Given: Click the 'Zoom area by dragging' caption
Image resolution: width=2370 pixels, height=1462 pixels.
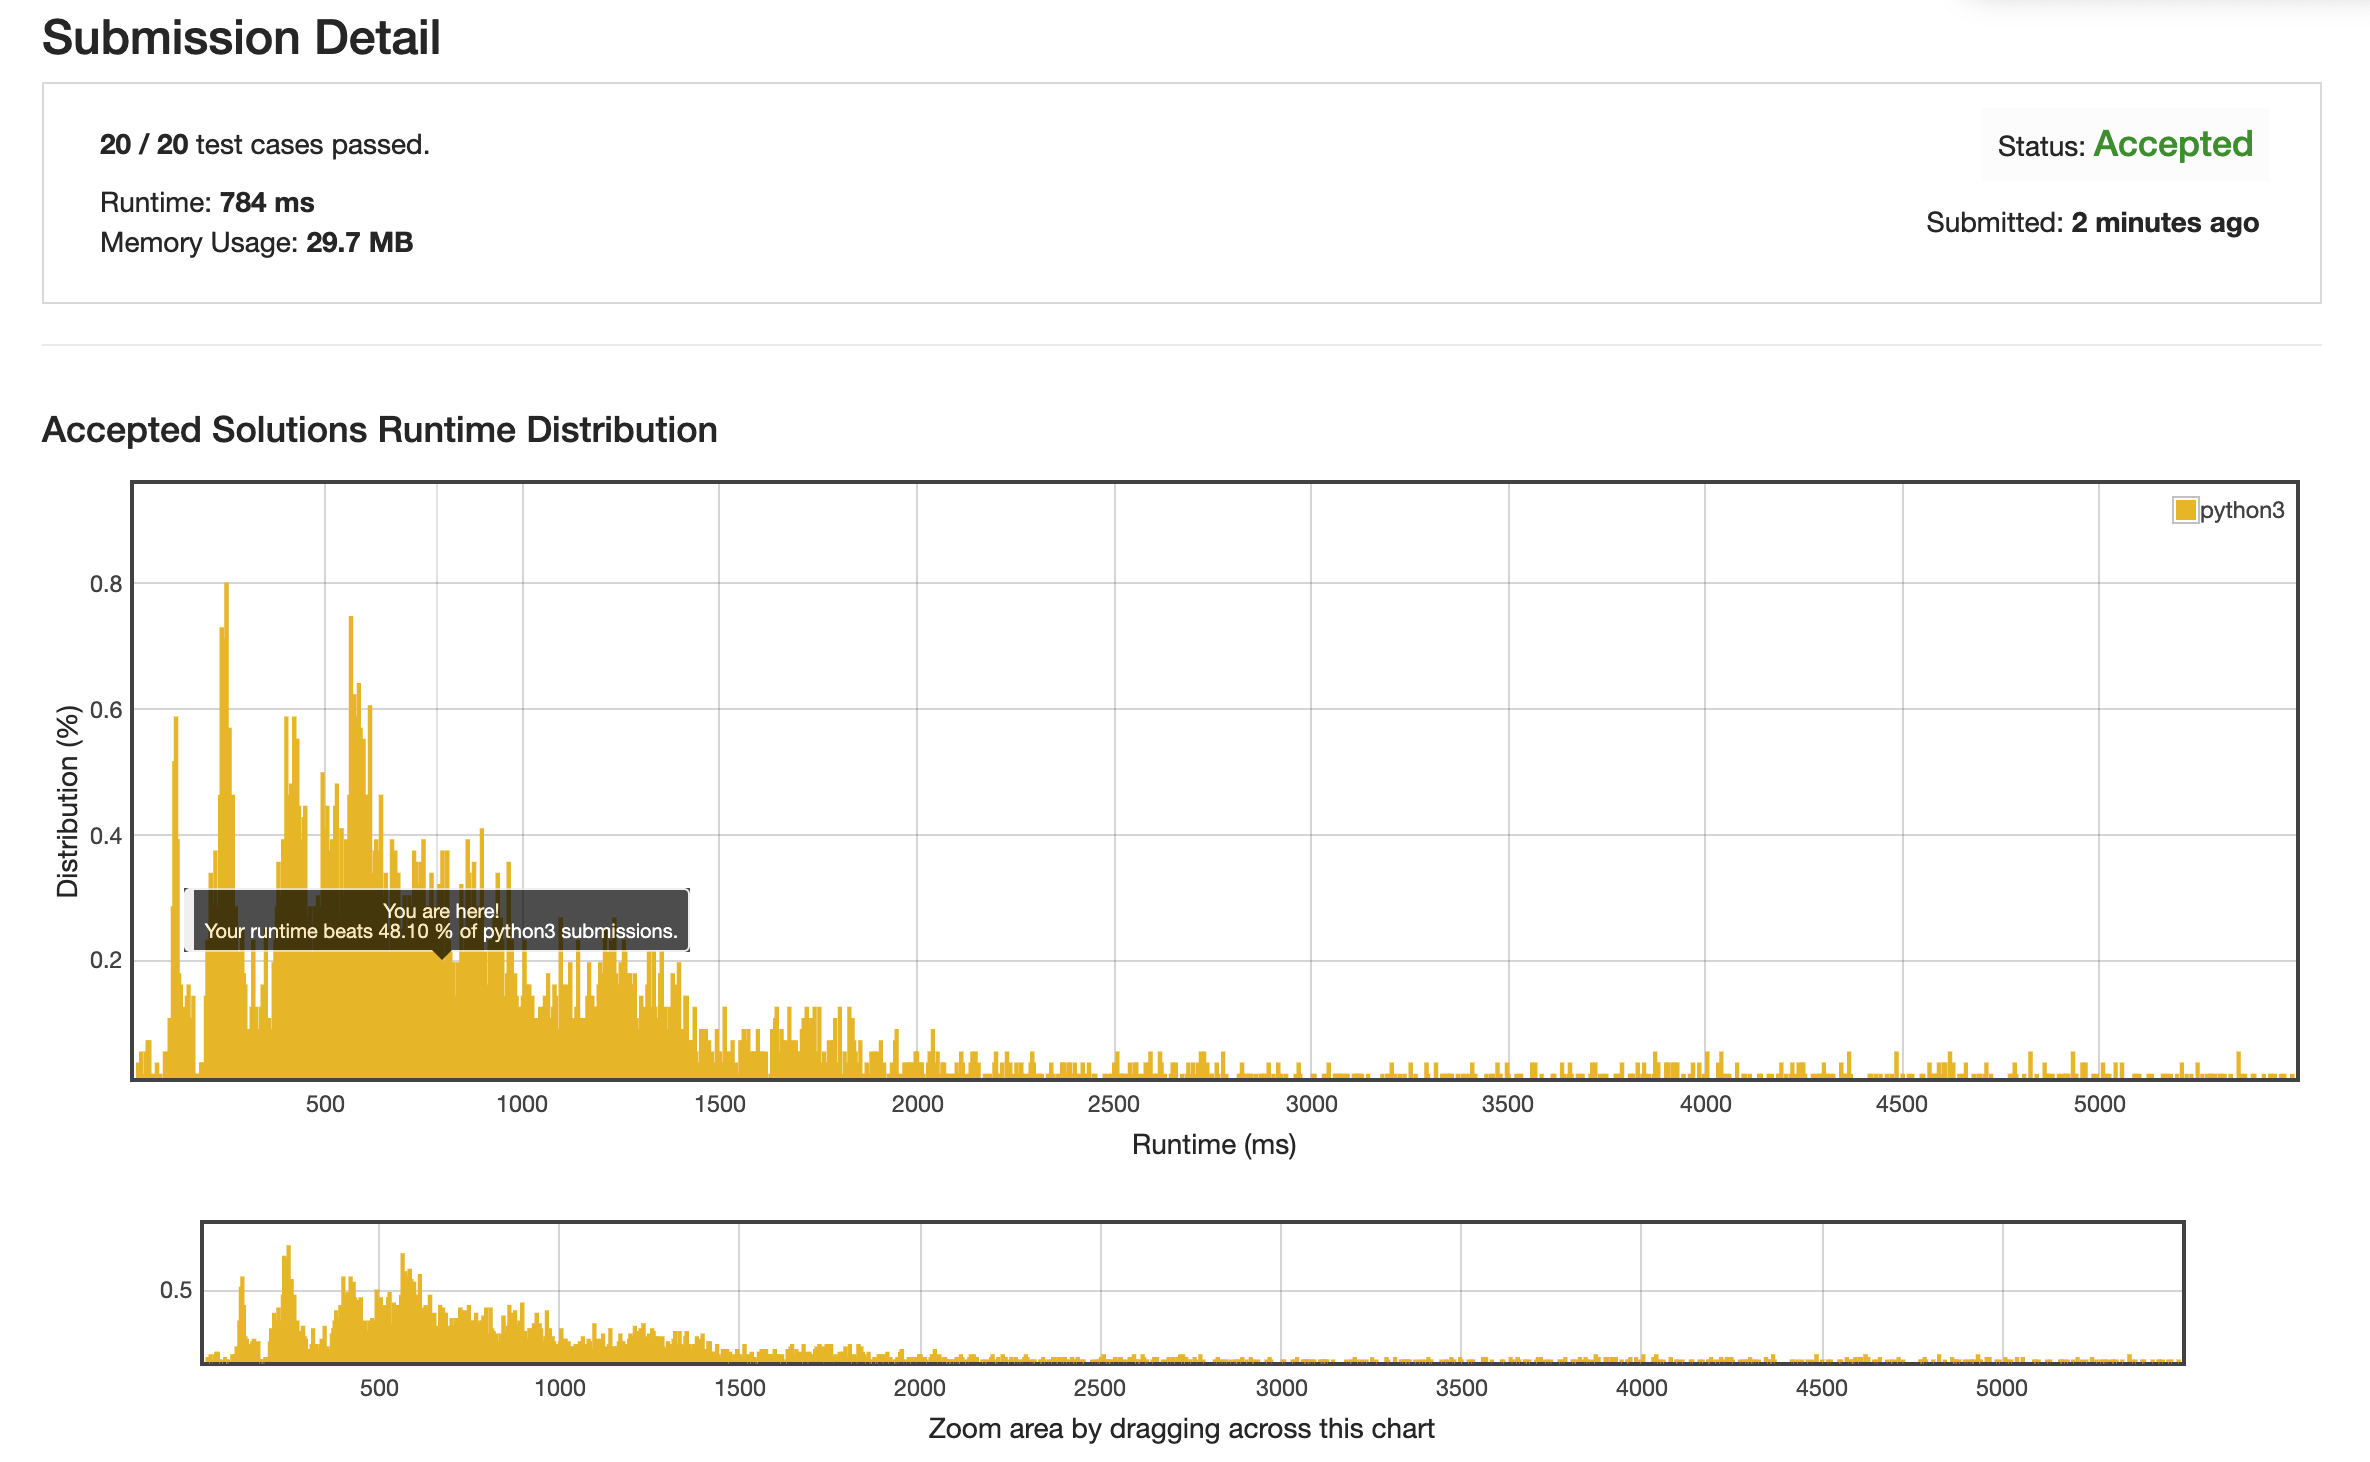Looking at the screenshot, I should (1181, 1428).
